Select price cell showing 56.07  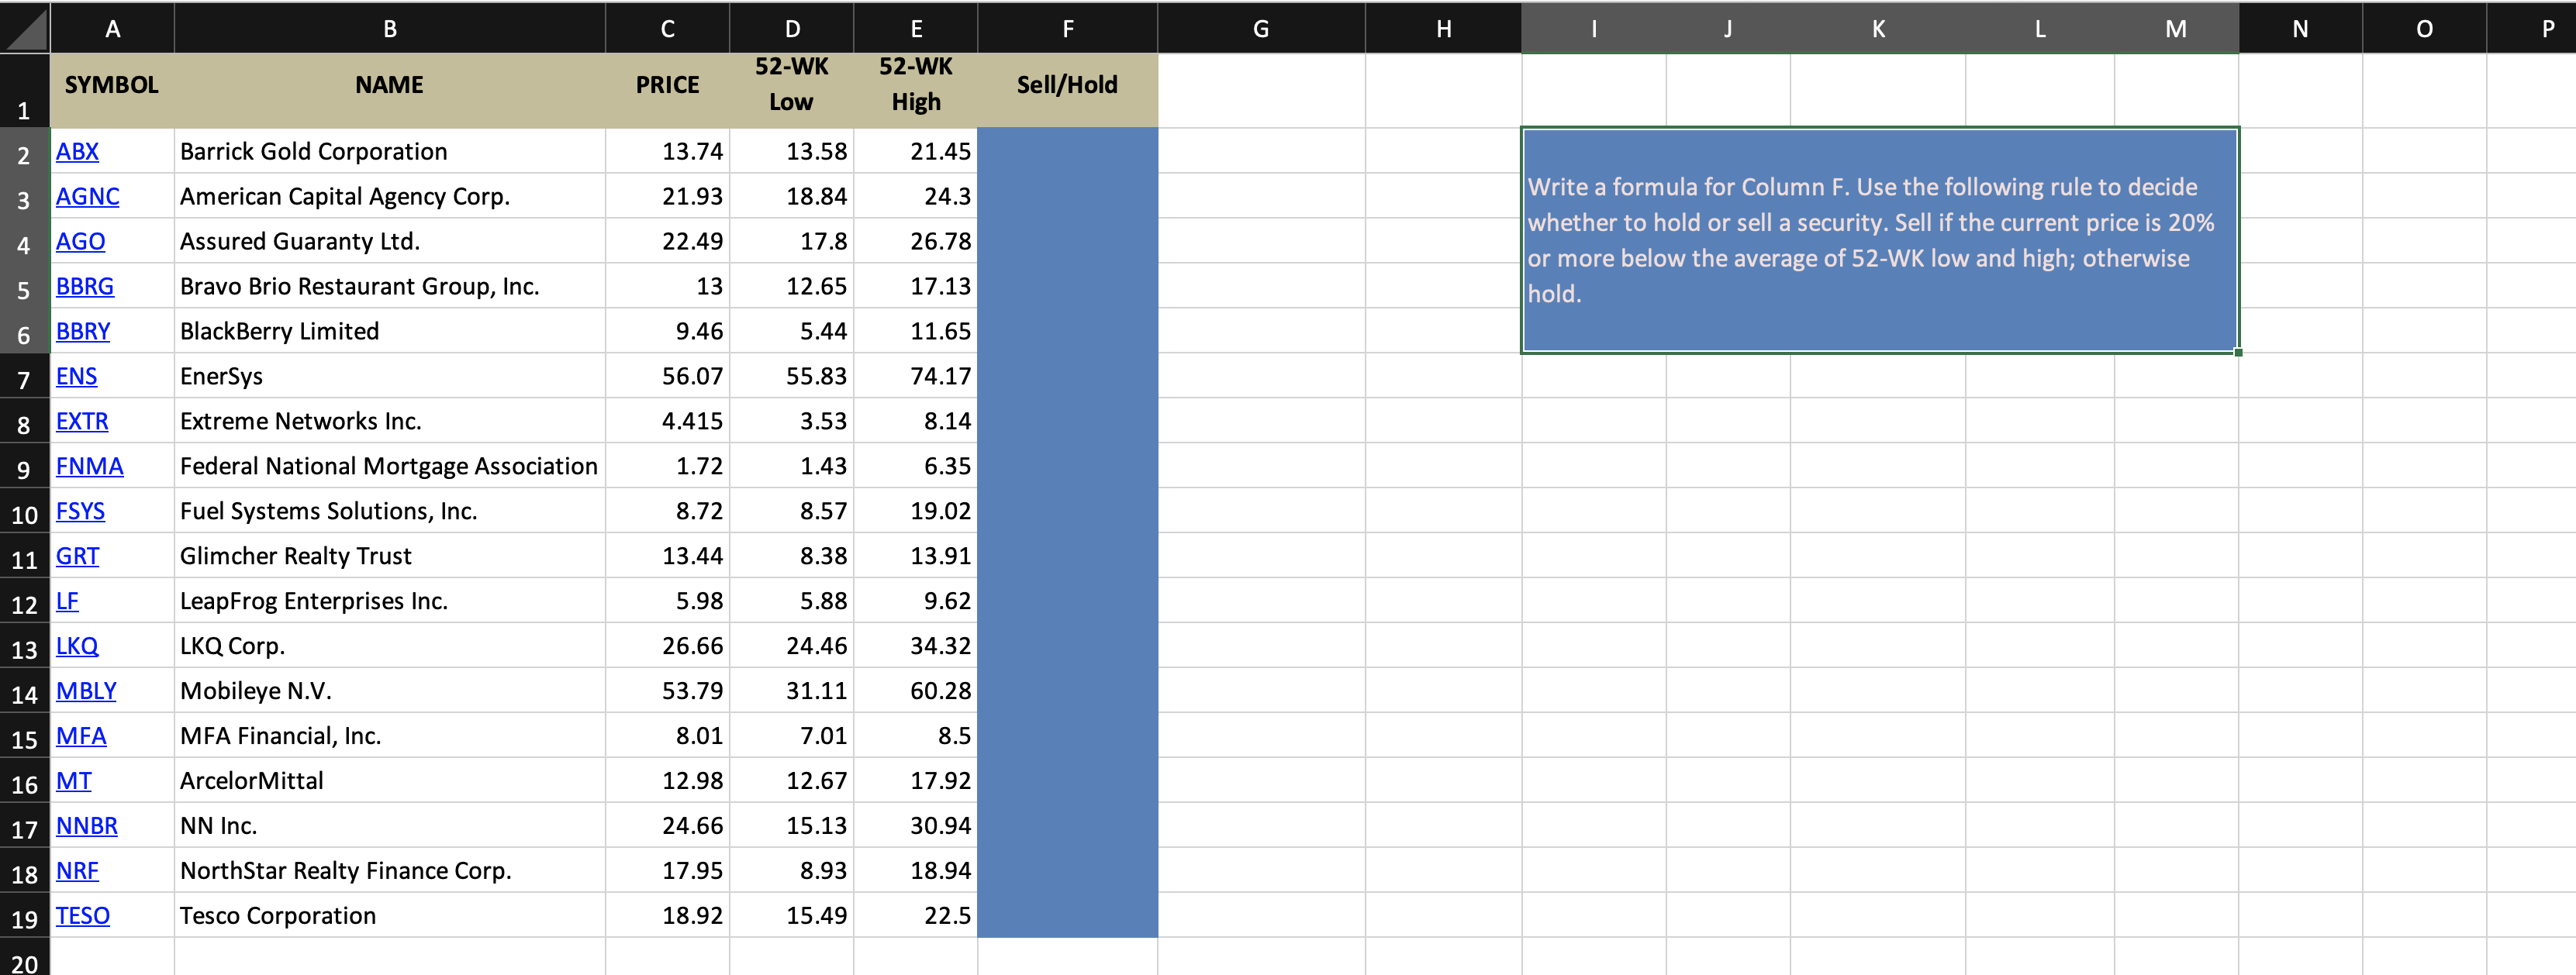pyautogui.click(x=667, y=376)
